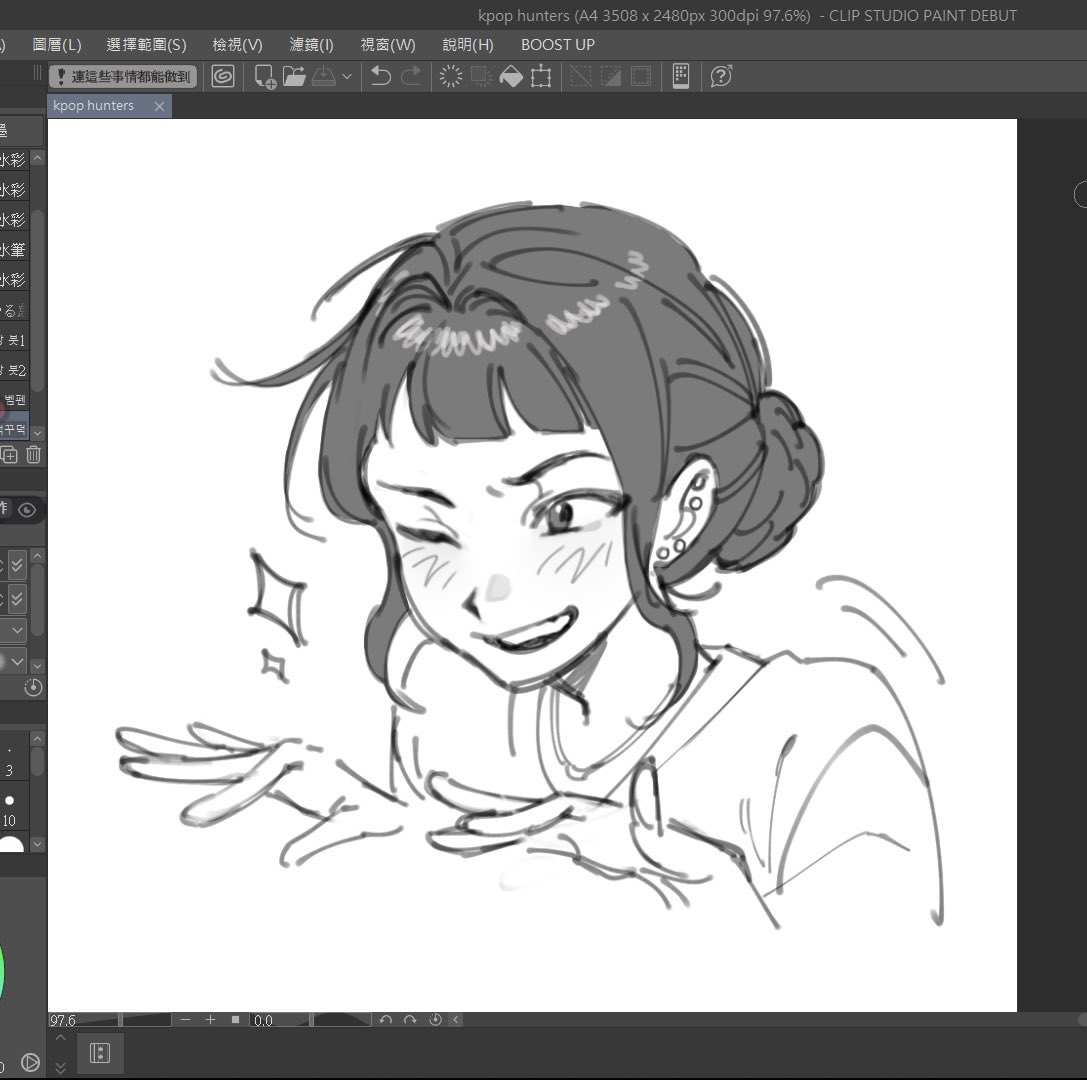Viewport: 1087px width, 1080px height.
Task: Toggle show selection border icon
Action: (641, 76)
